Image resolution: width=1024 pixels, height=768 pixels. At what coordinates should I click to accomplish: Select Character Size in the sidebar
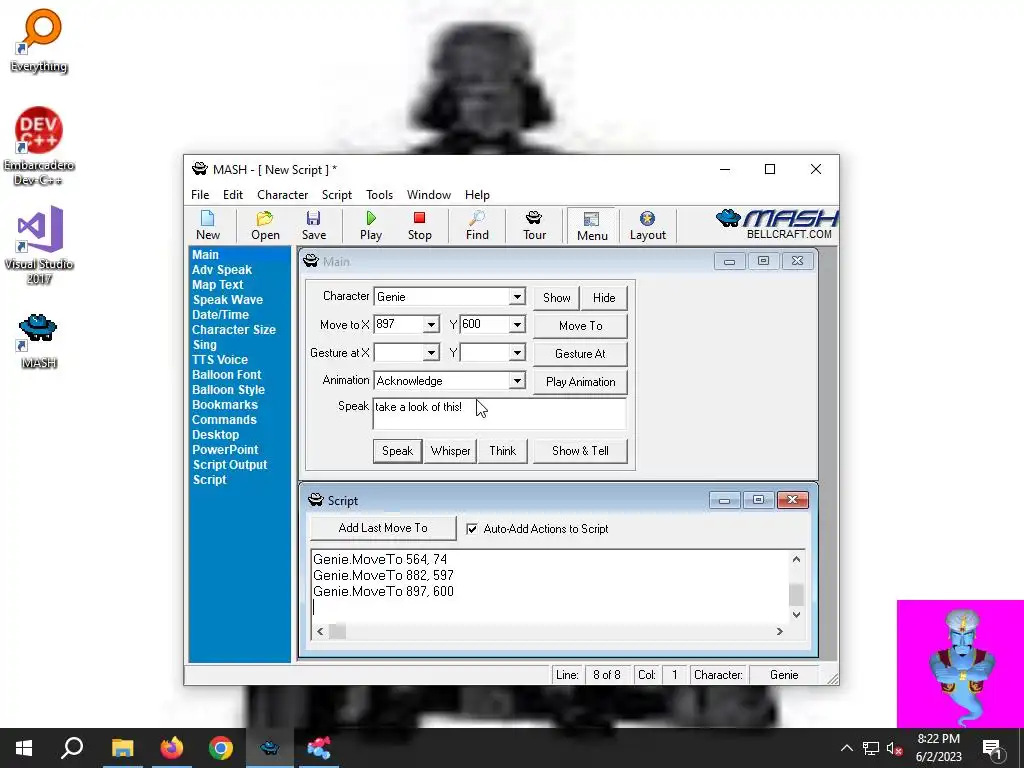point(233,330)
